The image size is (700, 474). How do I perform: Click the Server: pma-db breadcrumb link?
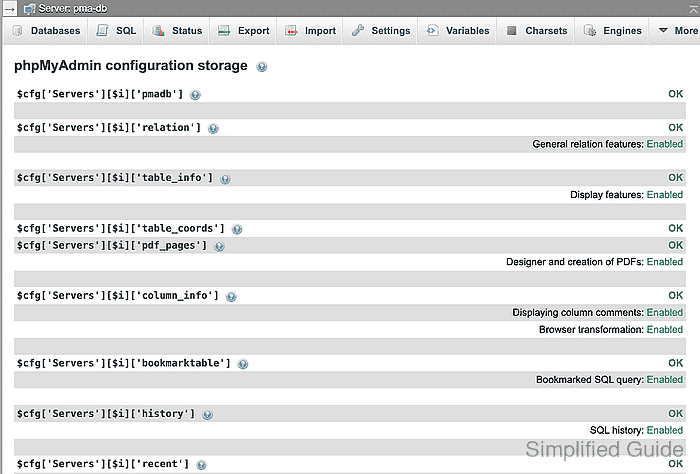point(73,8)
